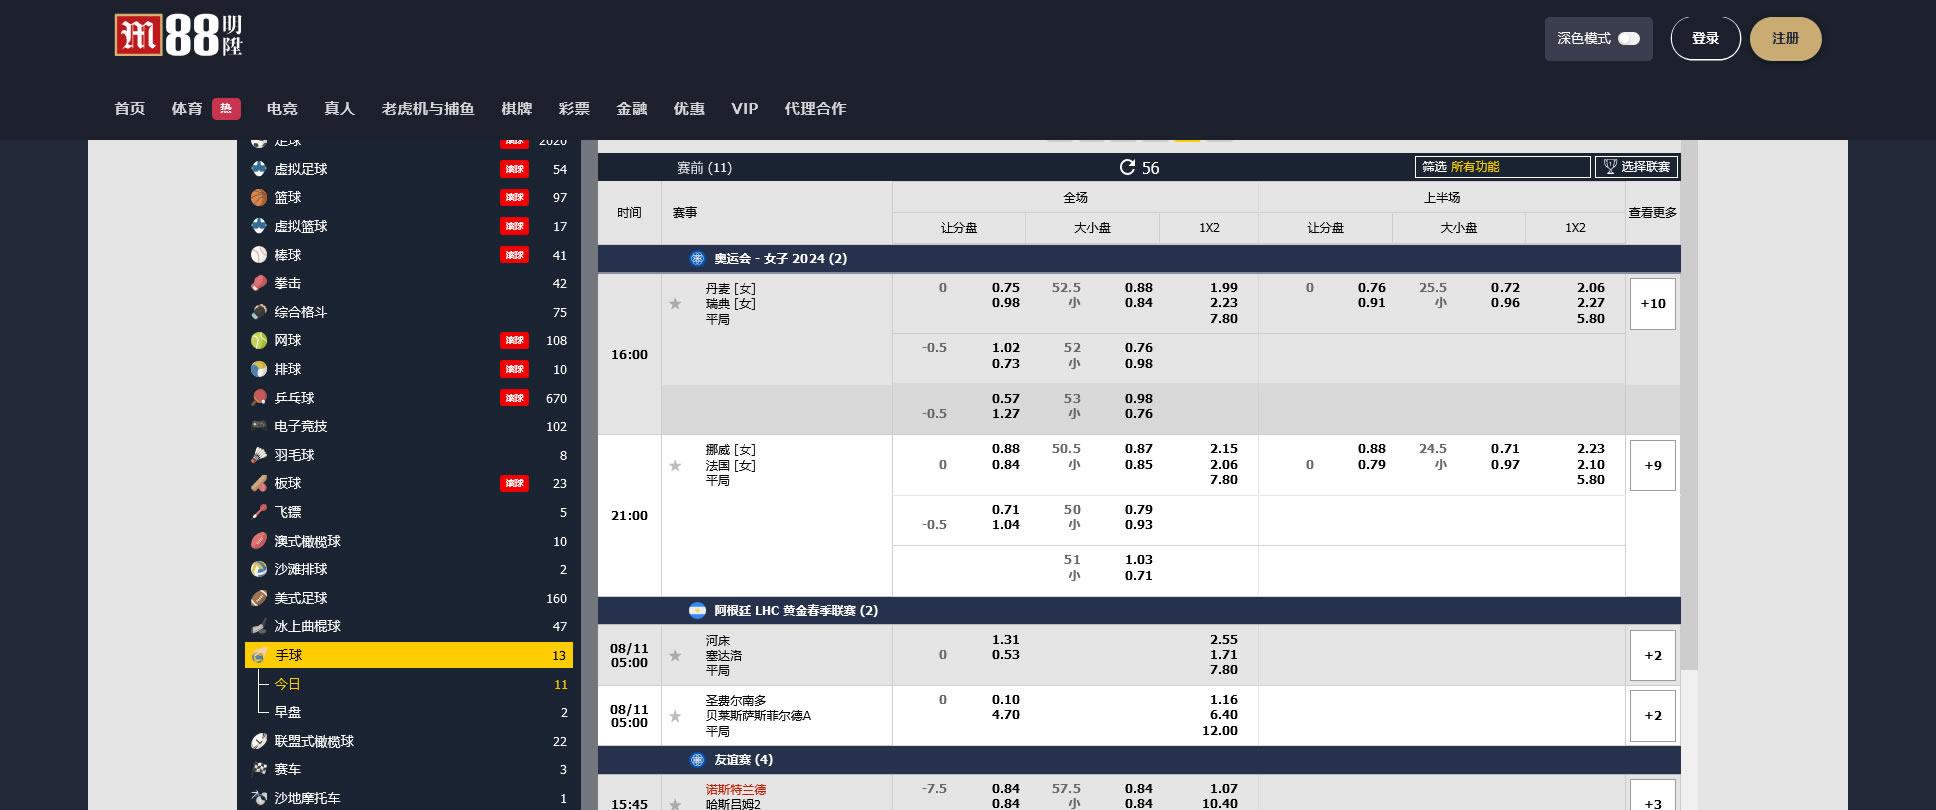Click the 诺斯特兰德 team name

(736, 790)
